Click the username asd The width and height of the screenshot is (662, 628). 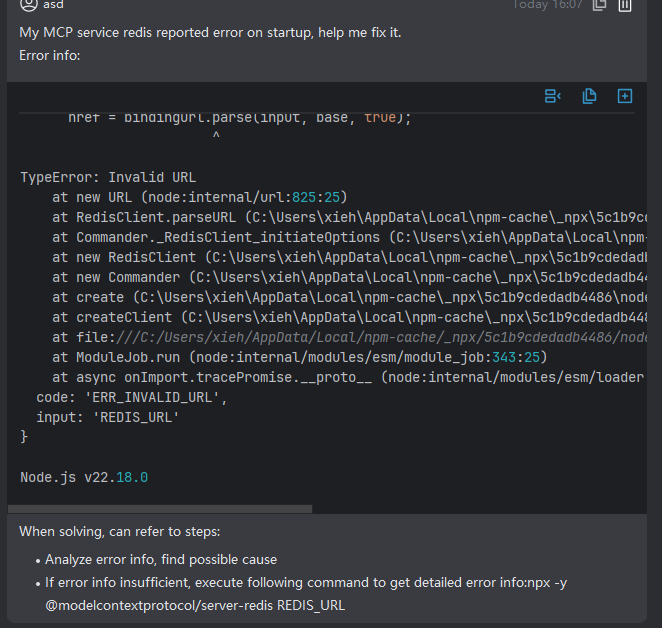click(x=54, y=5)
